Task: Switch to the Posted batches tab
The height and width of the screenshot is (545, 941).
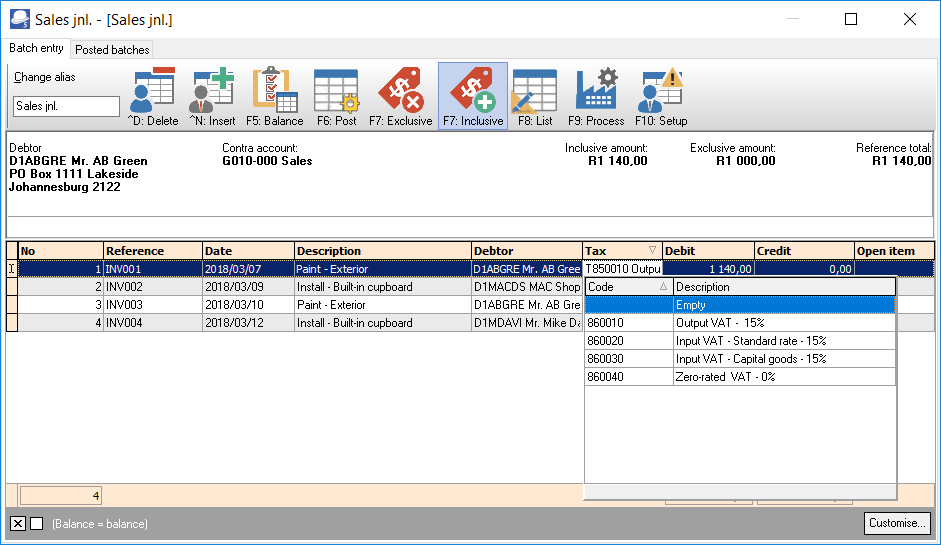Action: pos(112,50)
